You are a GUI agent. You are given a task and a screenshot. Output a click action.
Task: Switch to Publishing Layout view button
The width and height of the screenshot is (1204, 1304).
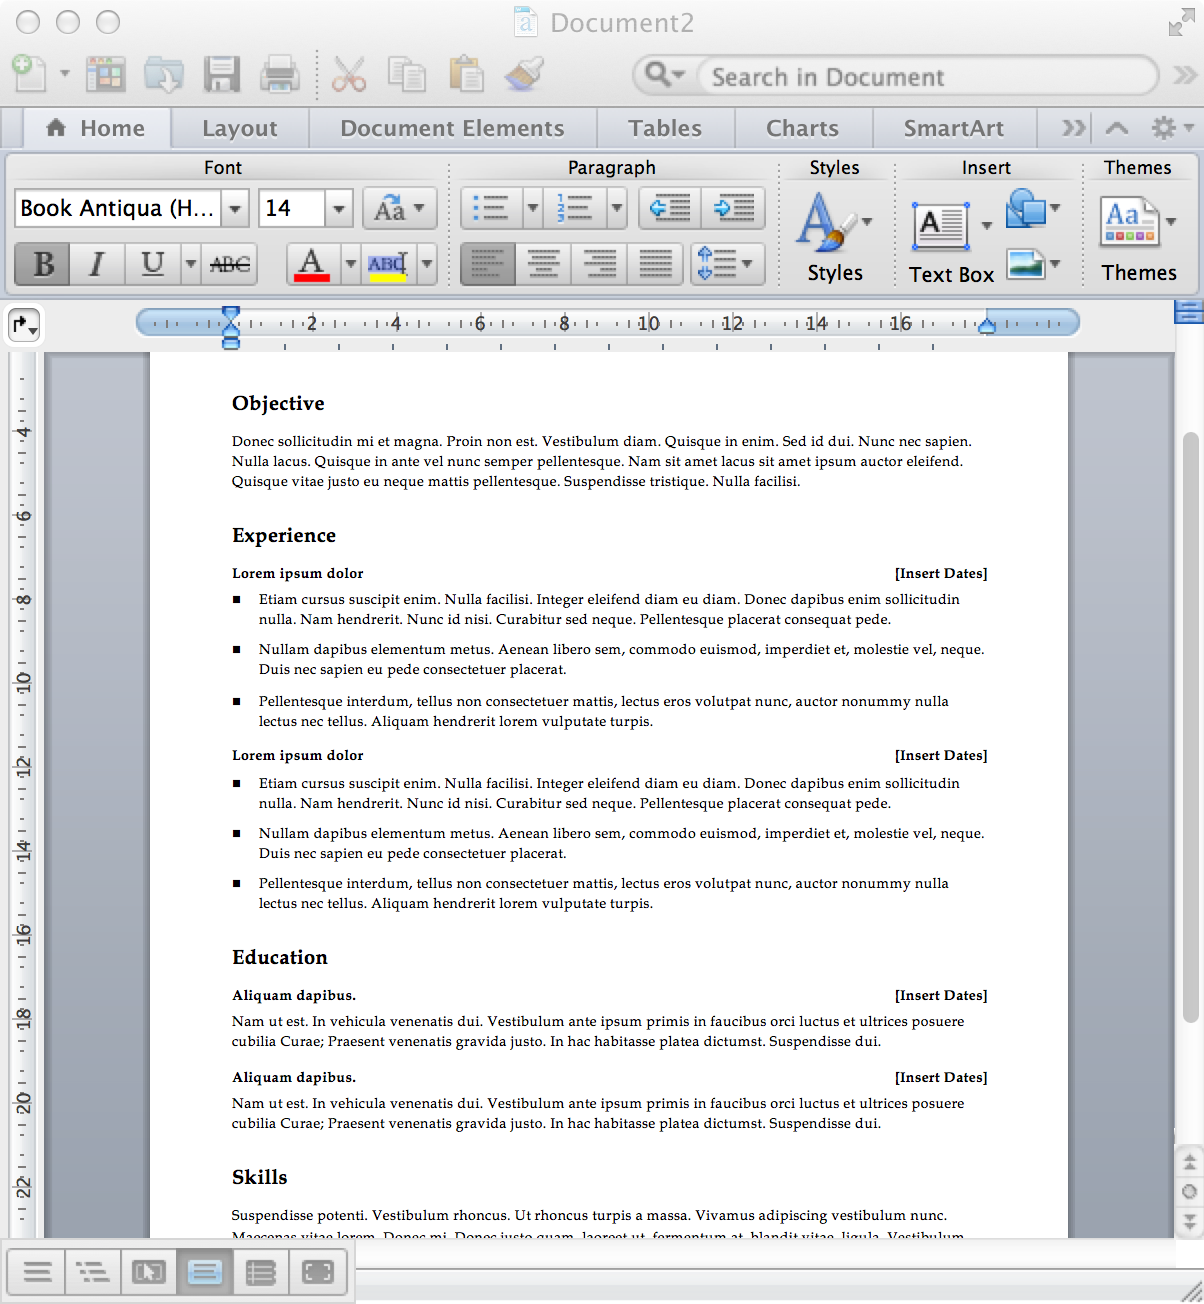point(149,1272)
